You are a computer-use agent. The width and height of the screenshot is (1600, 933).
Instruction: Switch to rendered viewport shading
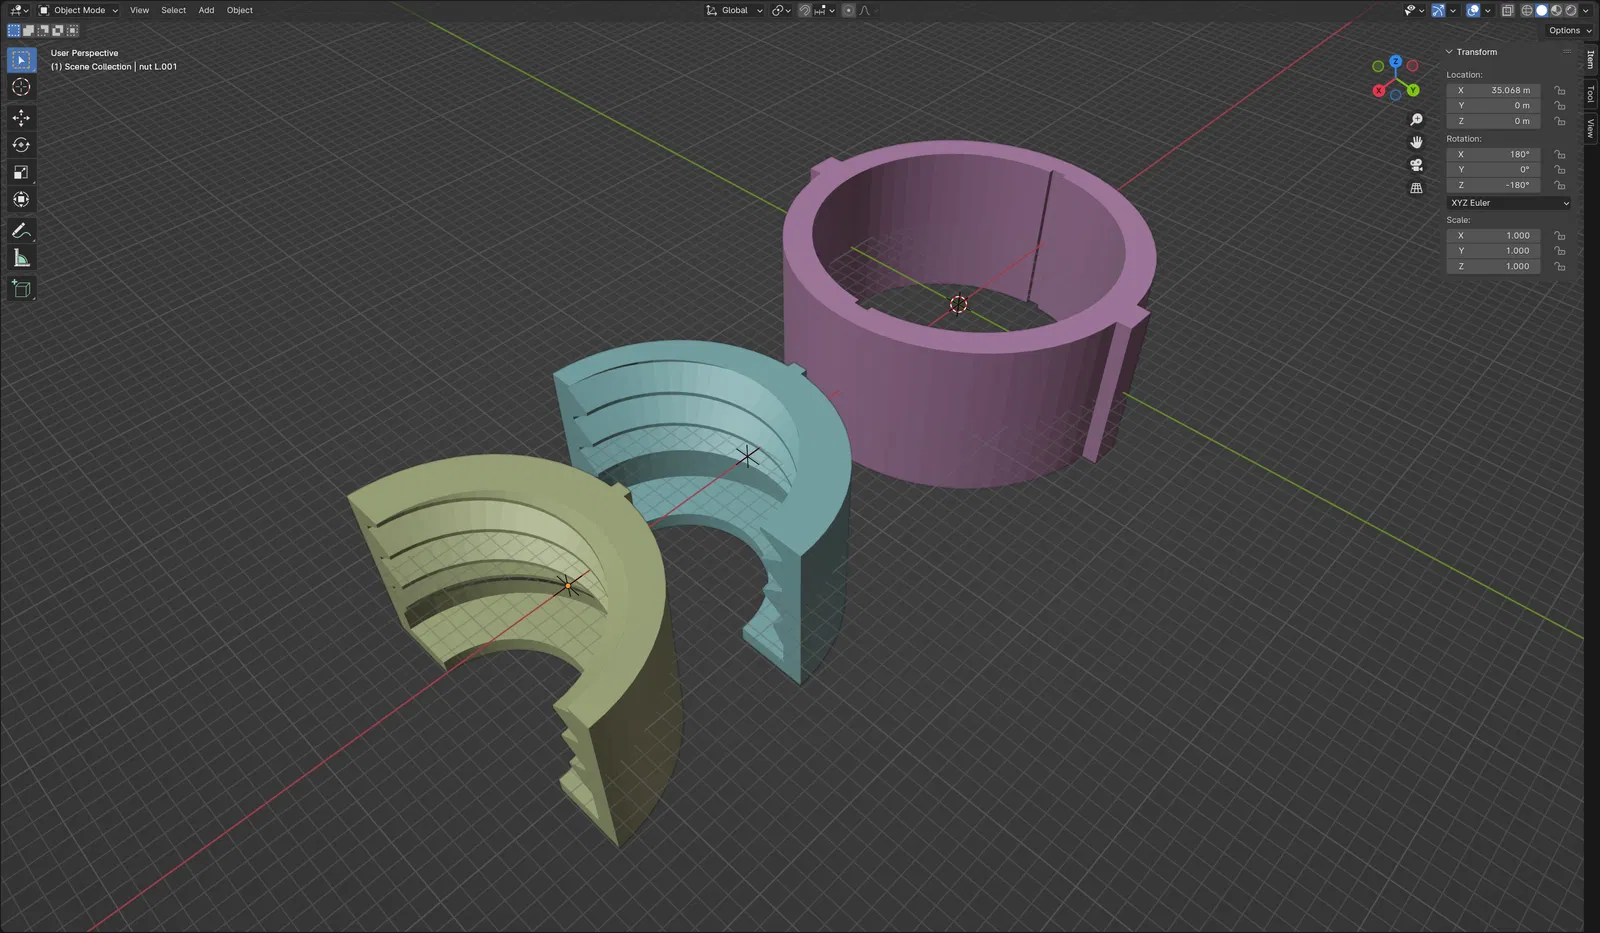click(1571, 10)
